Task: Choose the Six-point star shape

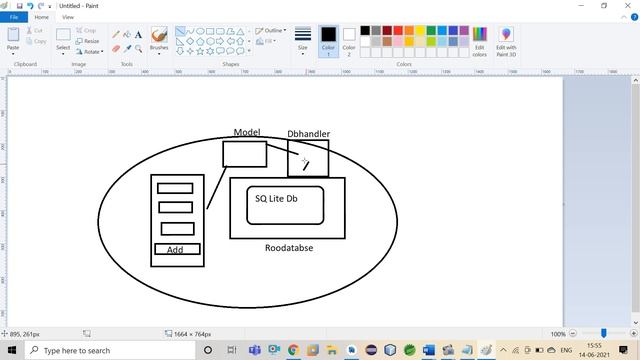Action: [210, 51]
